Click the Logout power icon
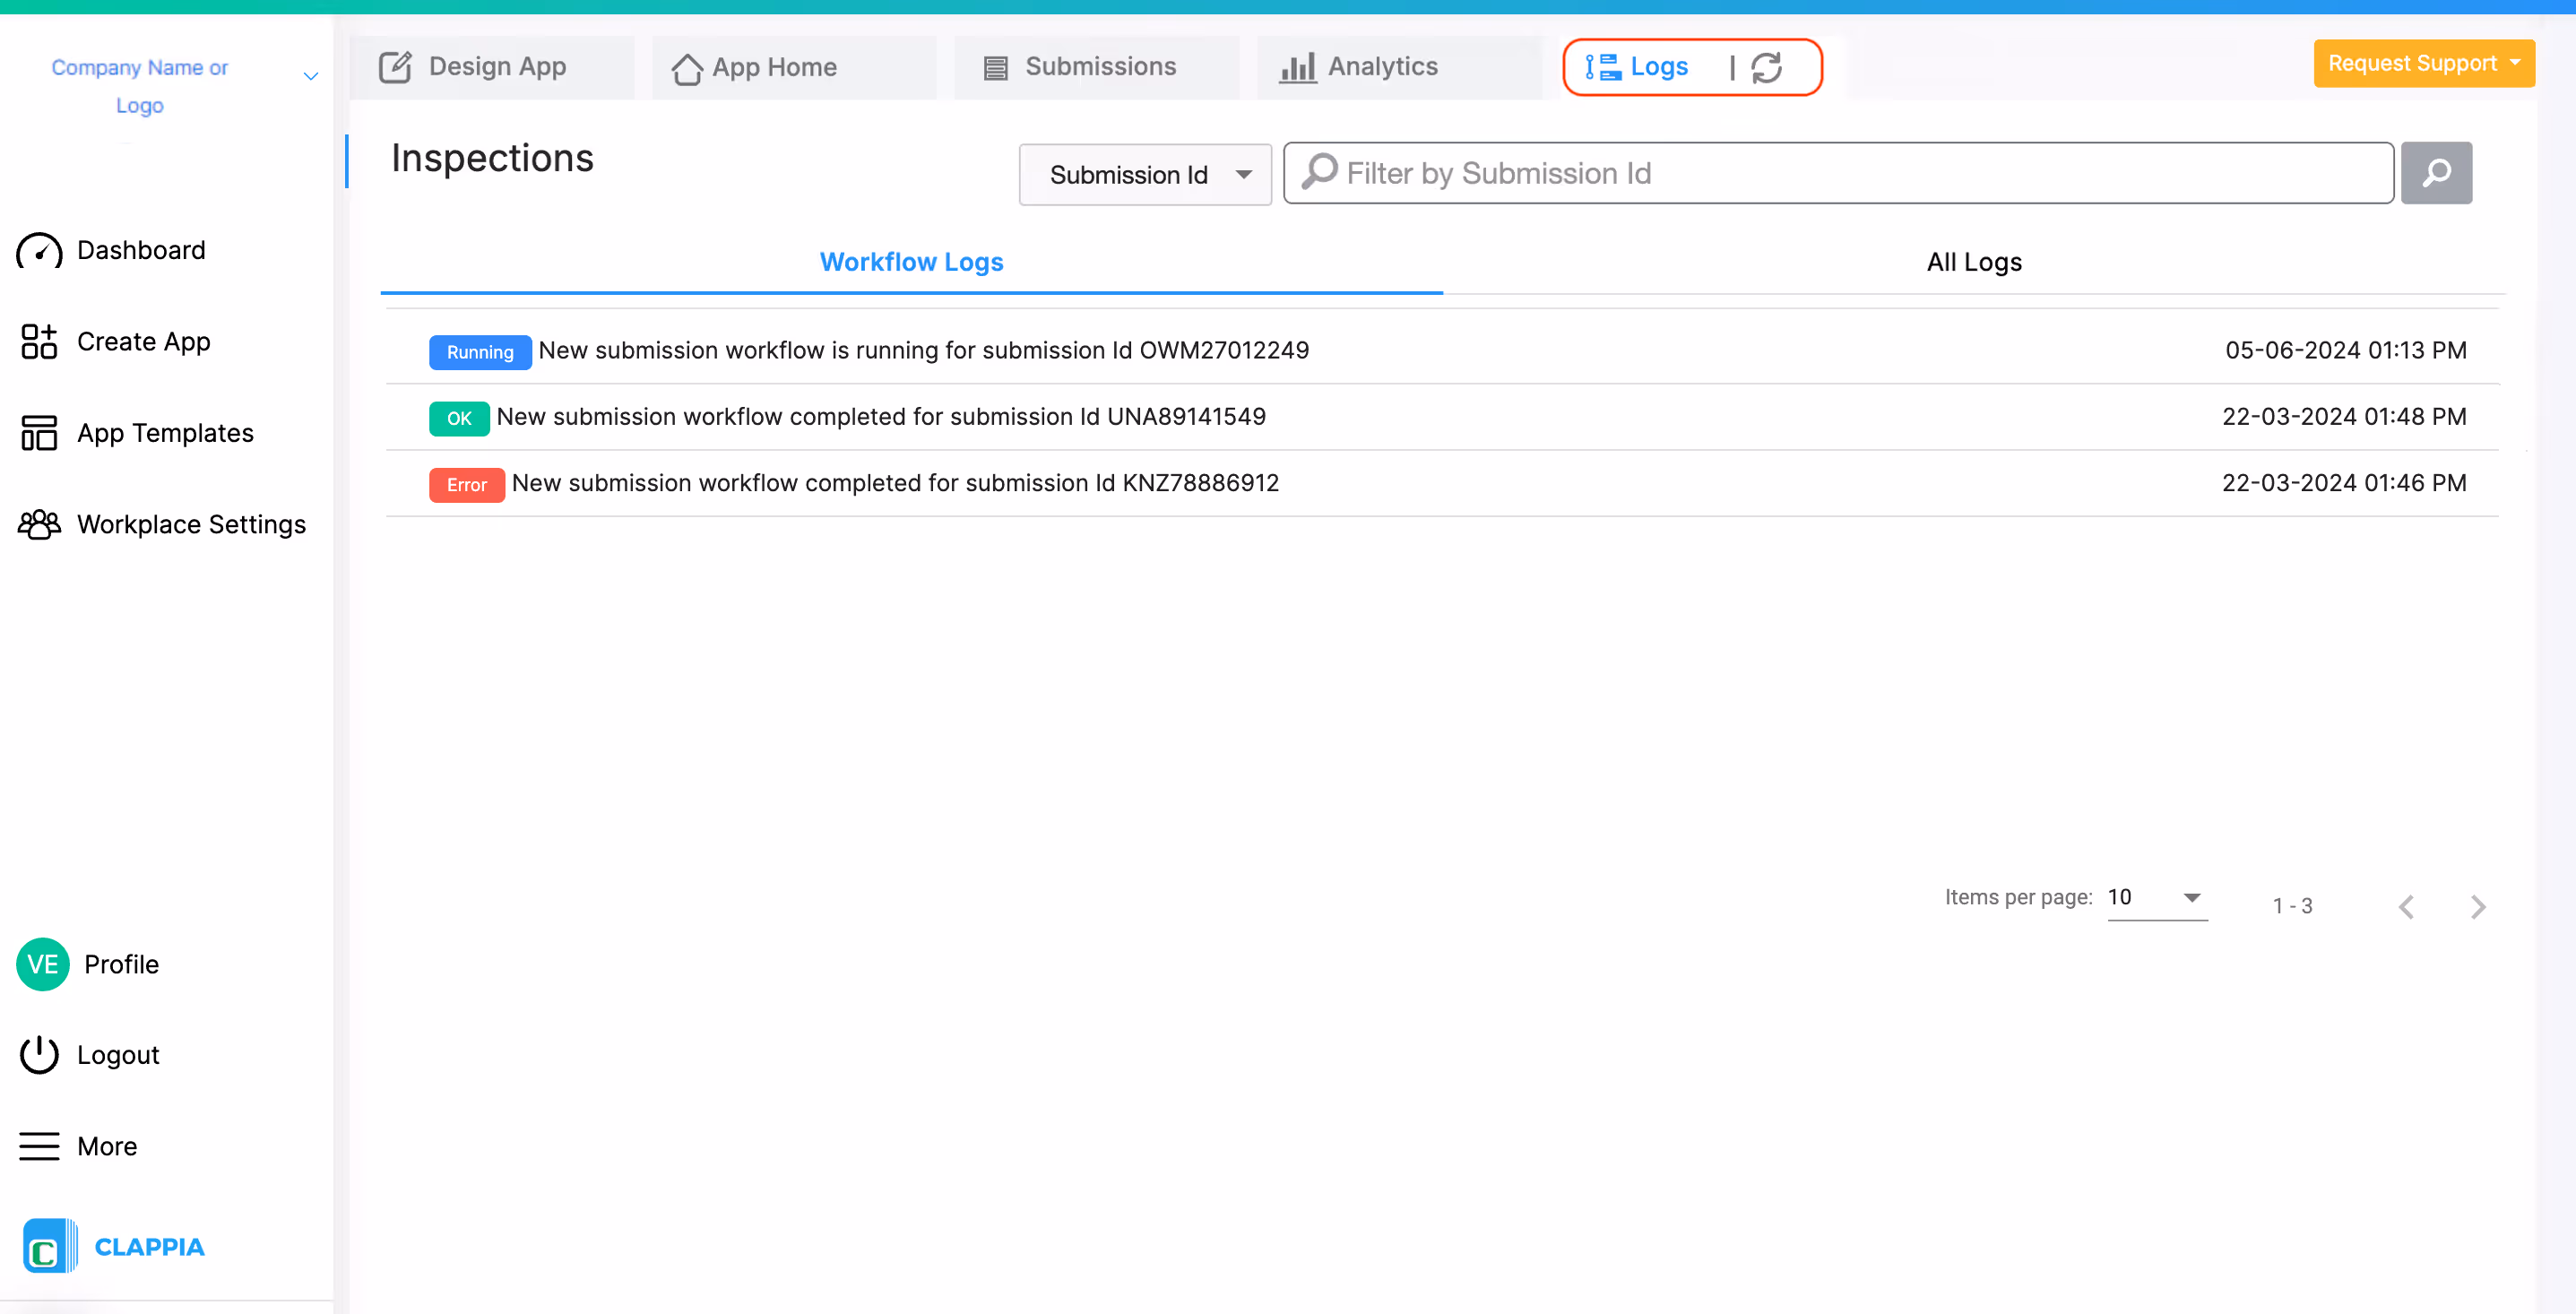This screenshot has height=1314, width=2576. pos(39,1054)
